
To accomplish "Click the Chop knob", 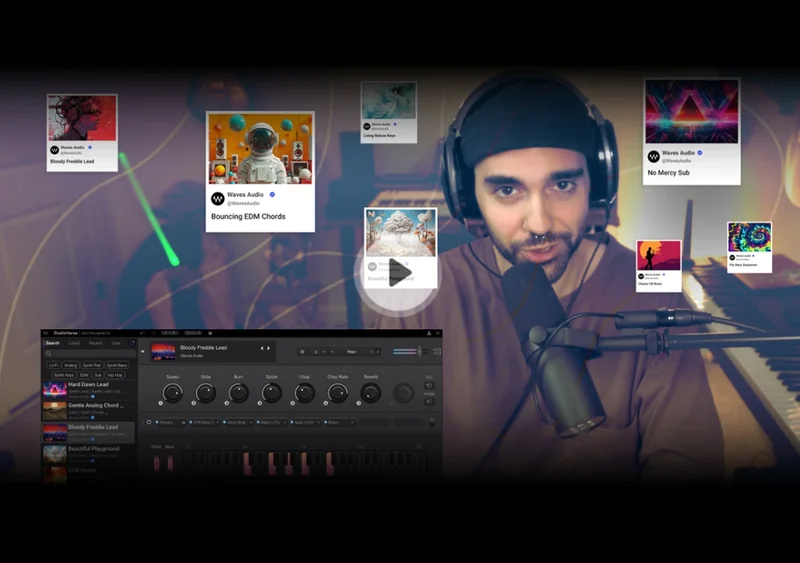I will point(305,393).
